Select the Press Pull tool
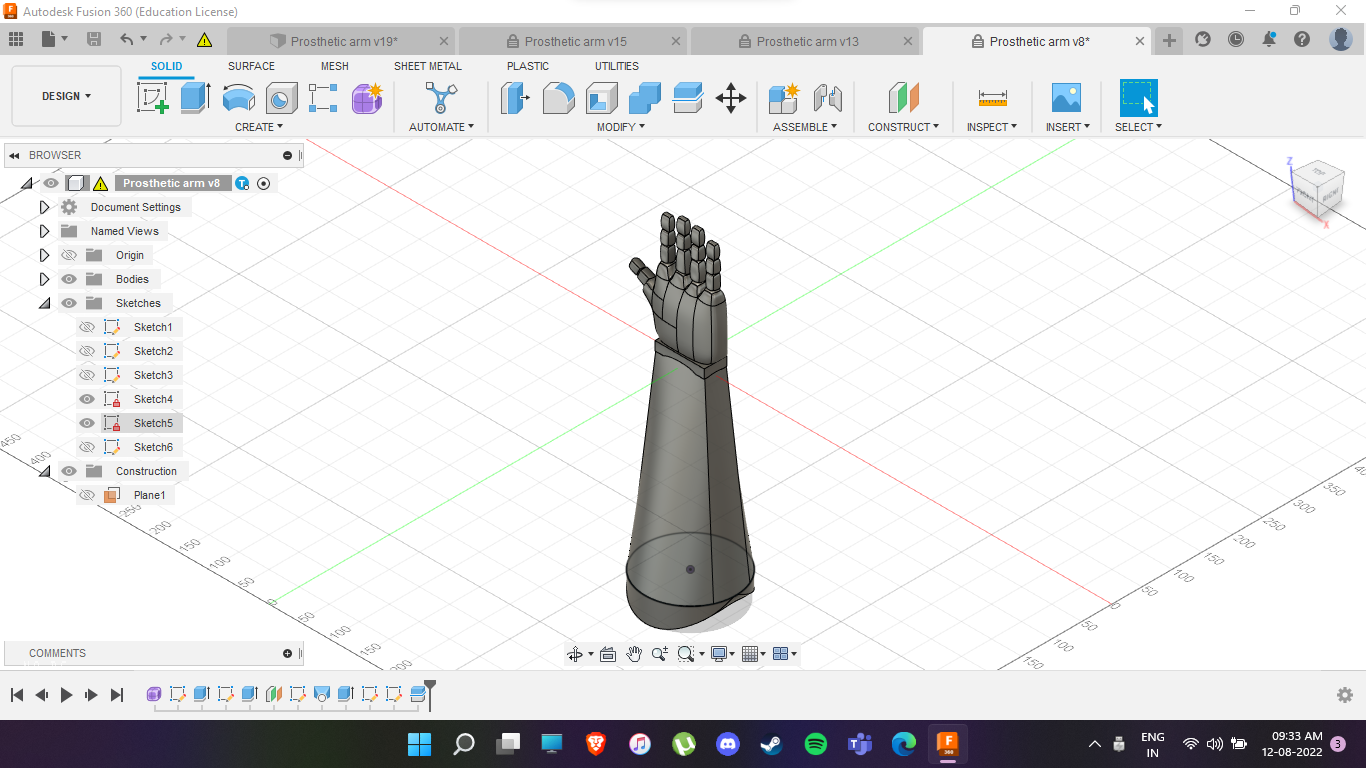 [515, 98]
